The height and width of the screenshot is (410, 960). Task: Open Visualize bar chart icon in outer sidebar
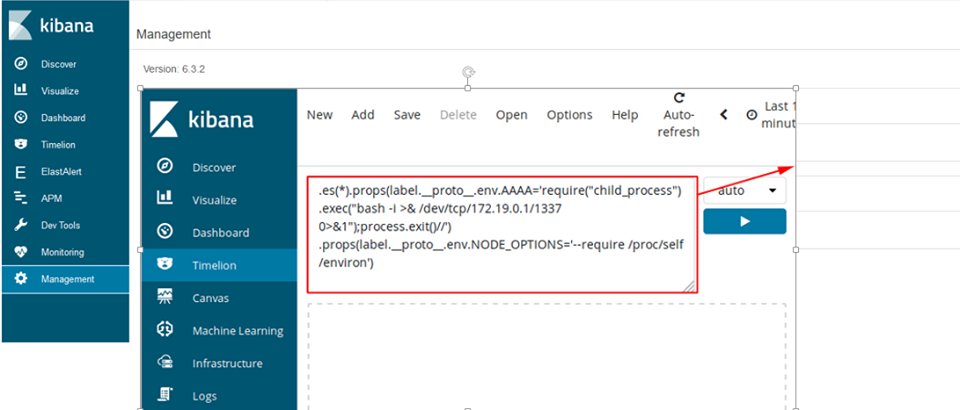click(x=20, y=90)
